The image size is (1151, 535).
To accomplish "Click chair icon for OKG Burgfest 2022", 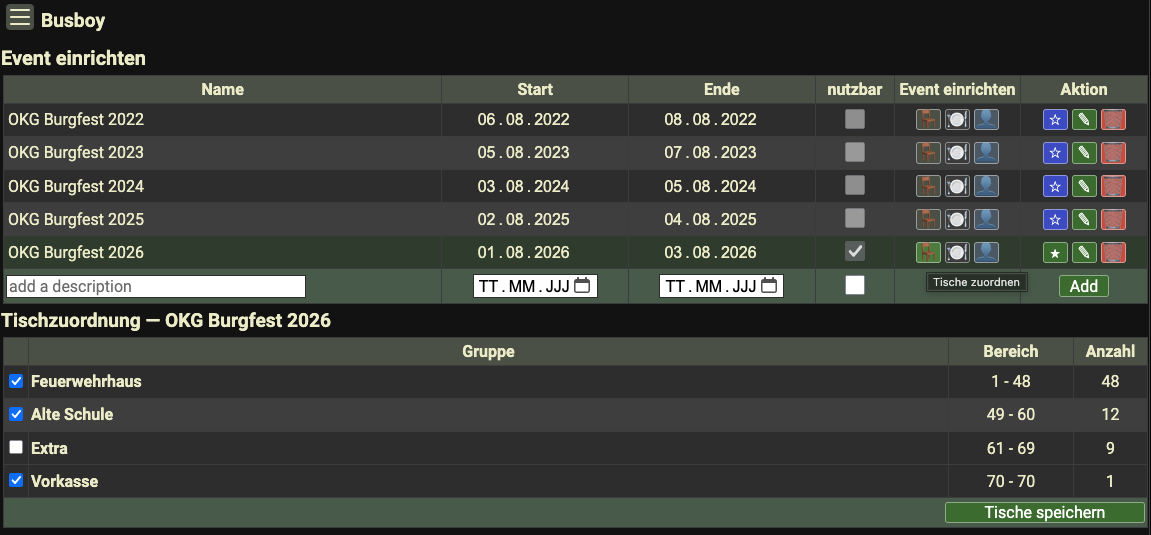I will coord(928,120).
